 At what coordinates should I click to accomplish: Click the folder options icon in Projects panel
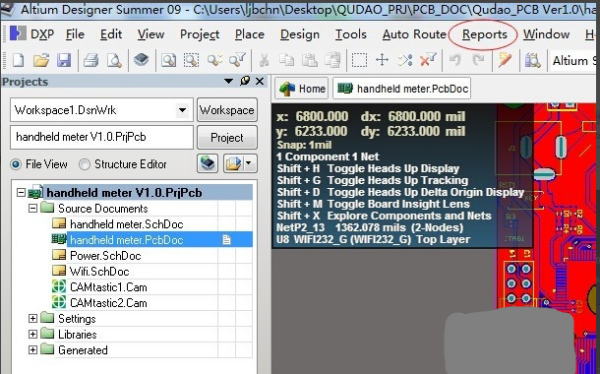coord(233,164)
